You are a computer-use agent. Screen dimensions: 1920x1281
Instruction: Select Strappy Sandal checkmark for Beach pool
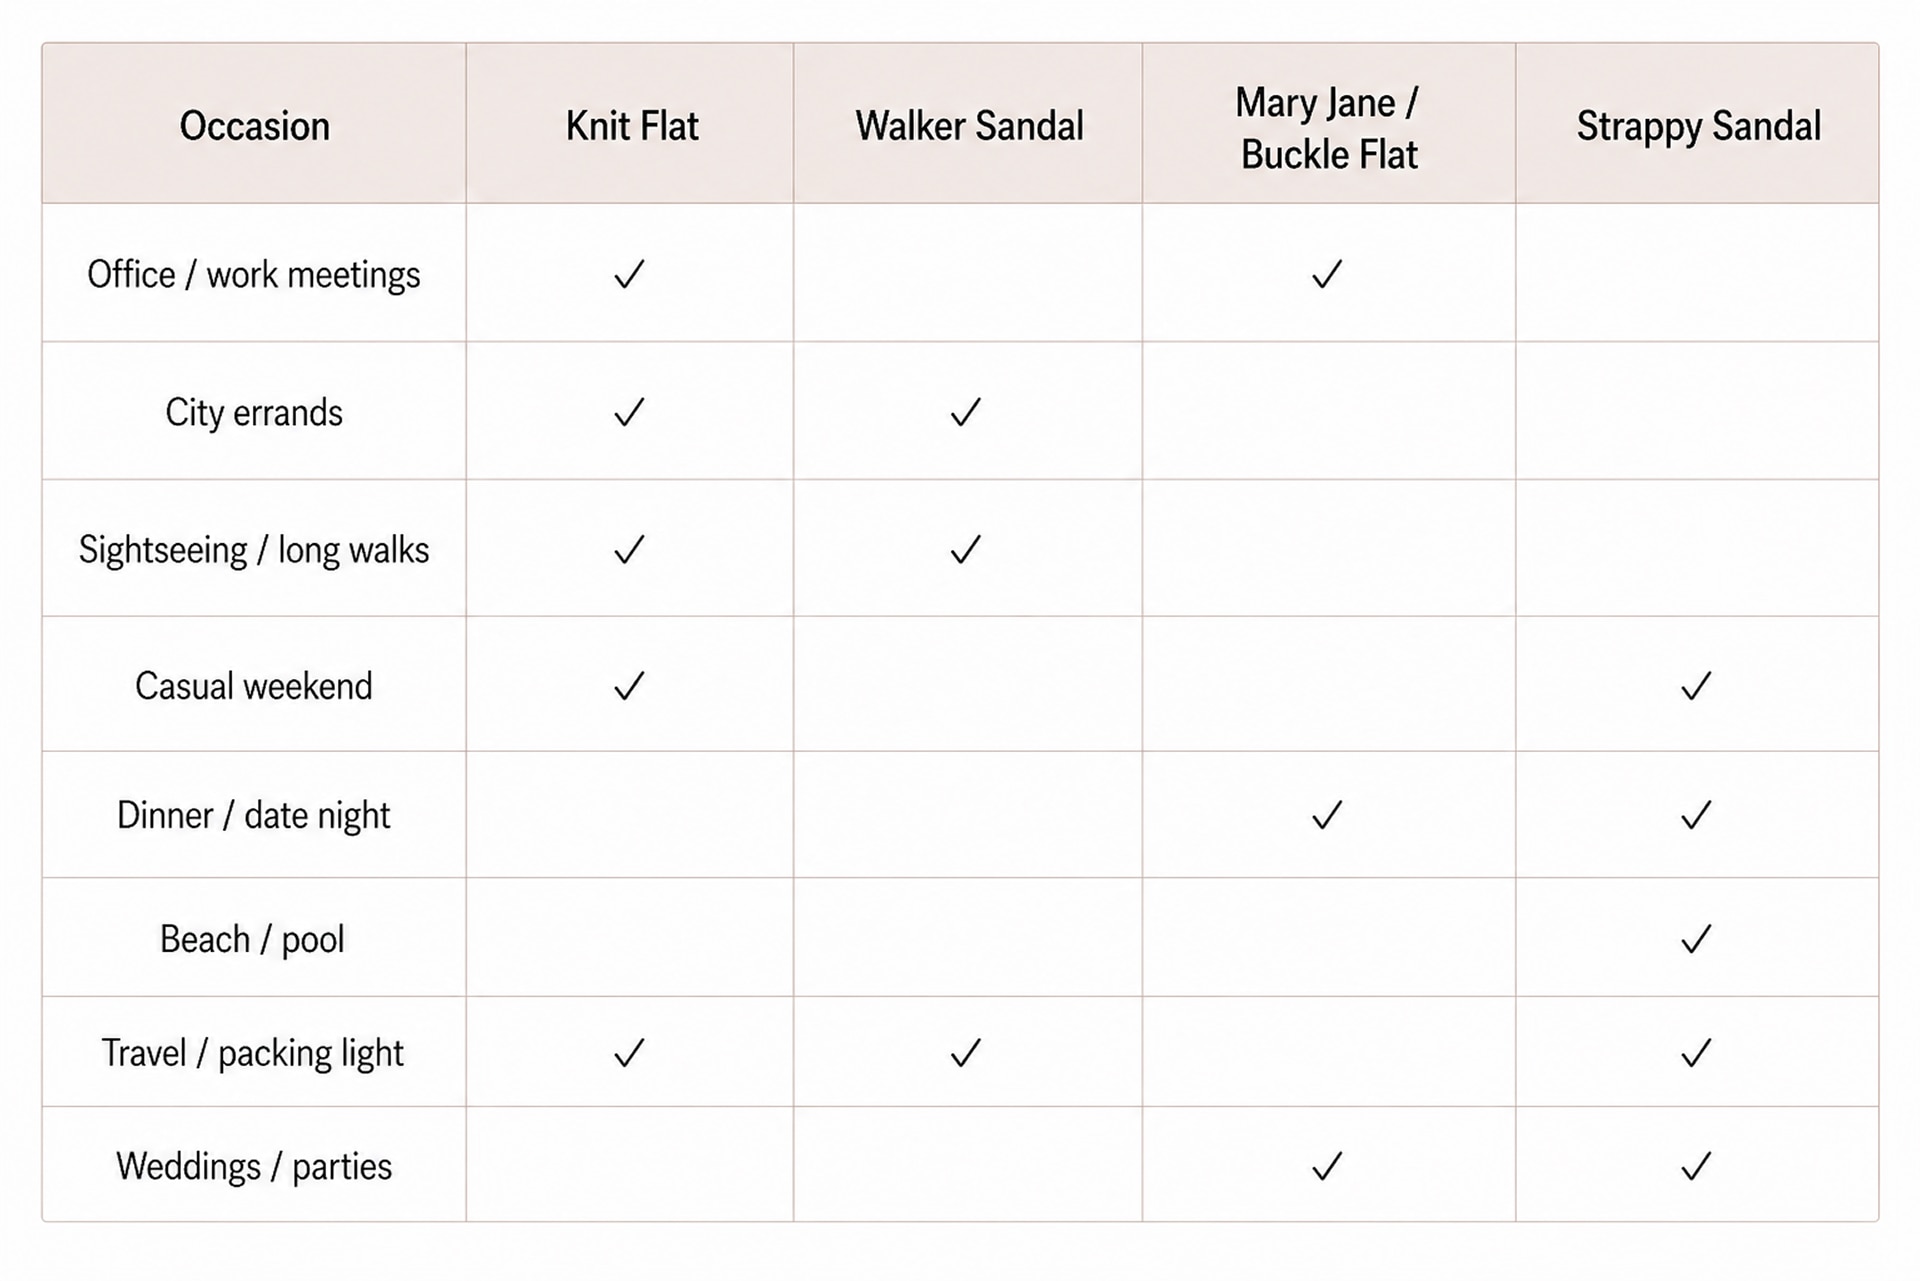point(1697,939)
